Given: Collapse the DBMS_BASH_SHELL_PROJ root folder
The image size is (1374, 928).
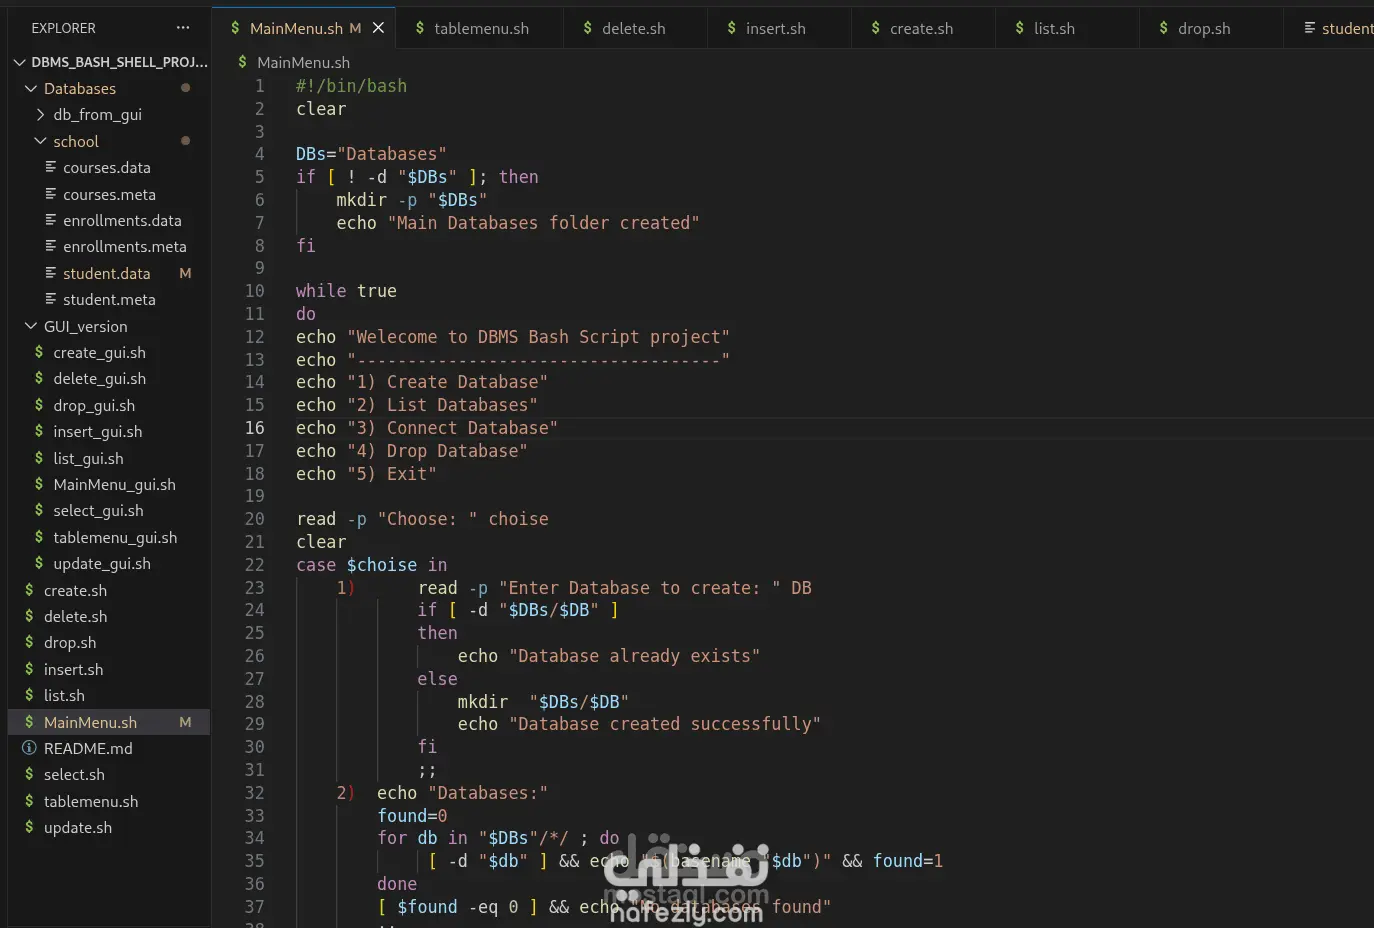Looking at the screenshot, I should (19, 62).
